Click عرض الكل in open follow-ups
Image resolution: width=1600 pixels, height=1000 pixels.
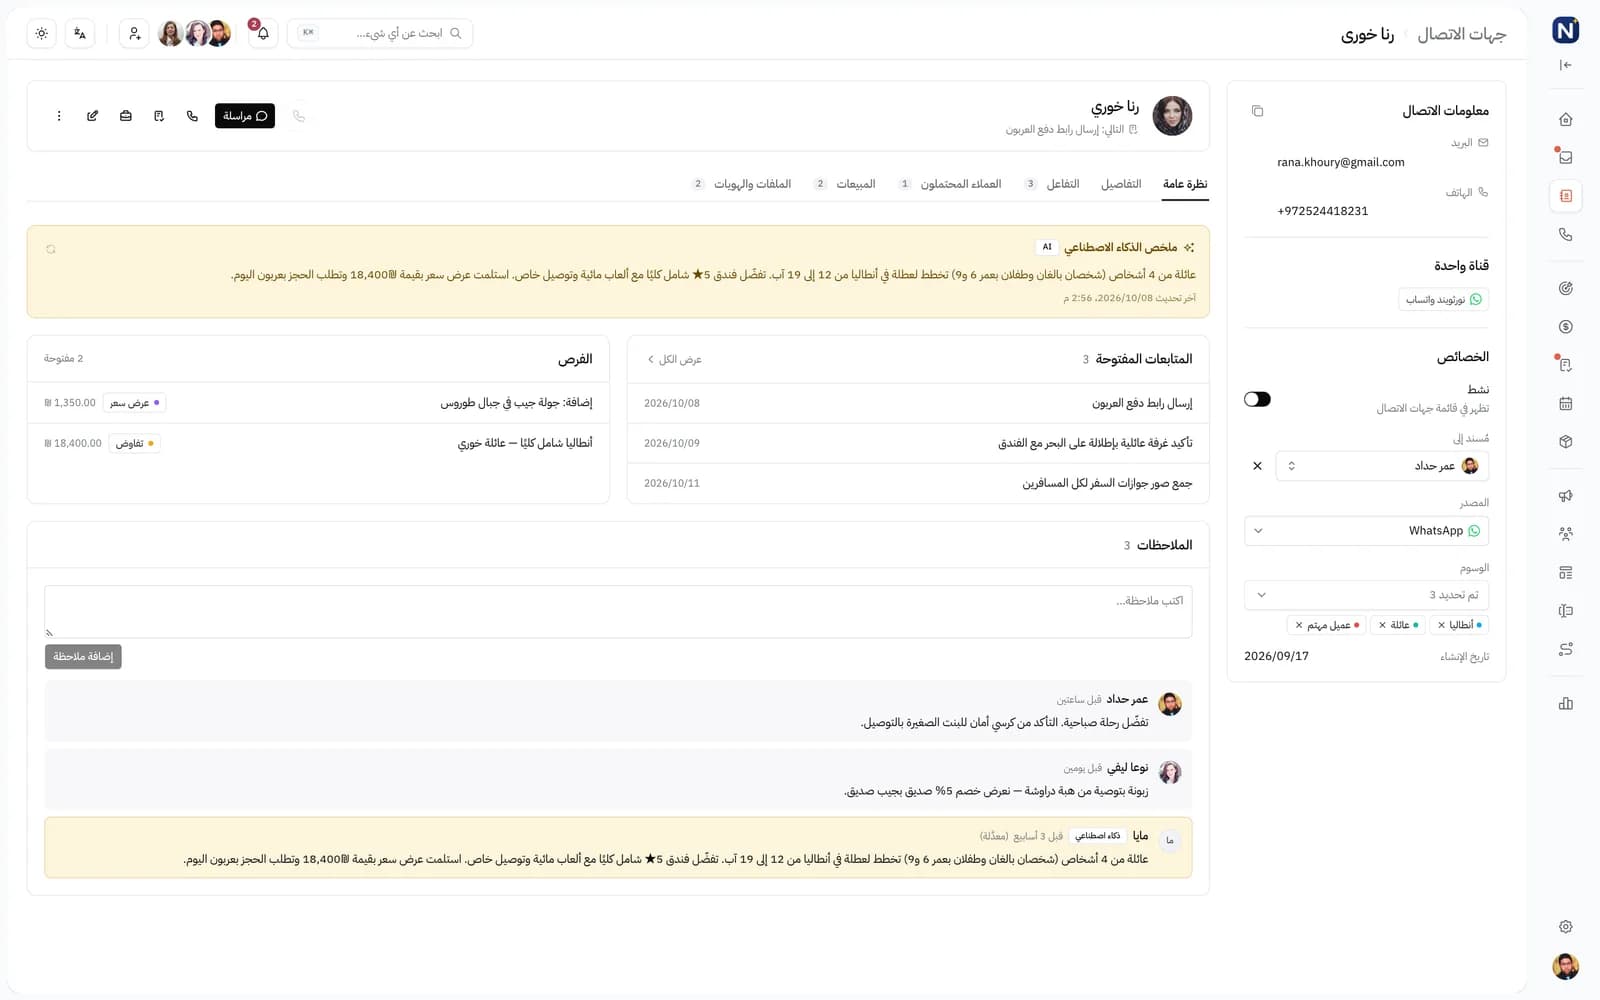(674, 359)
